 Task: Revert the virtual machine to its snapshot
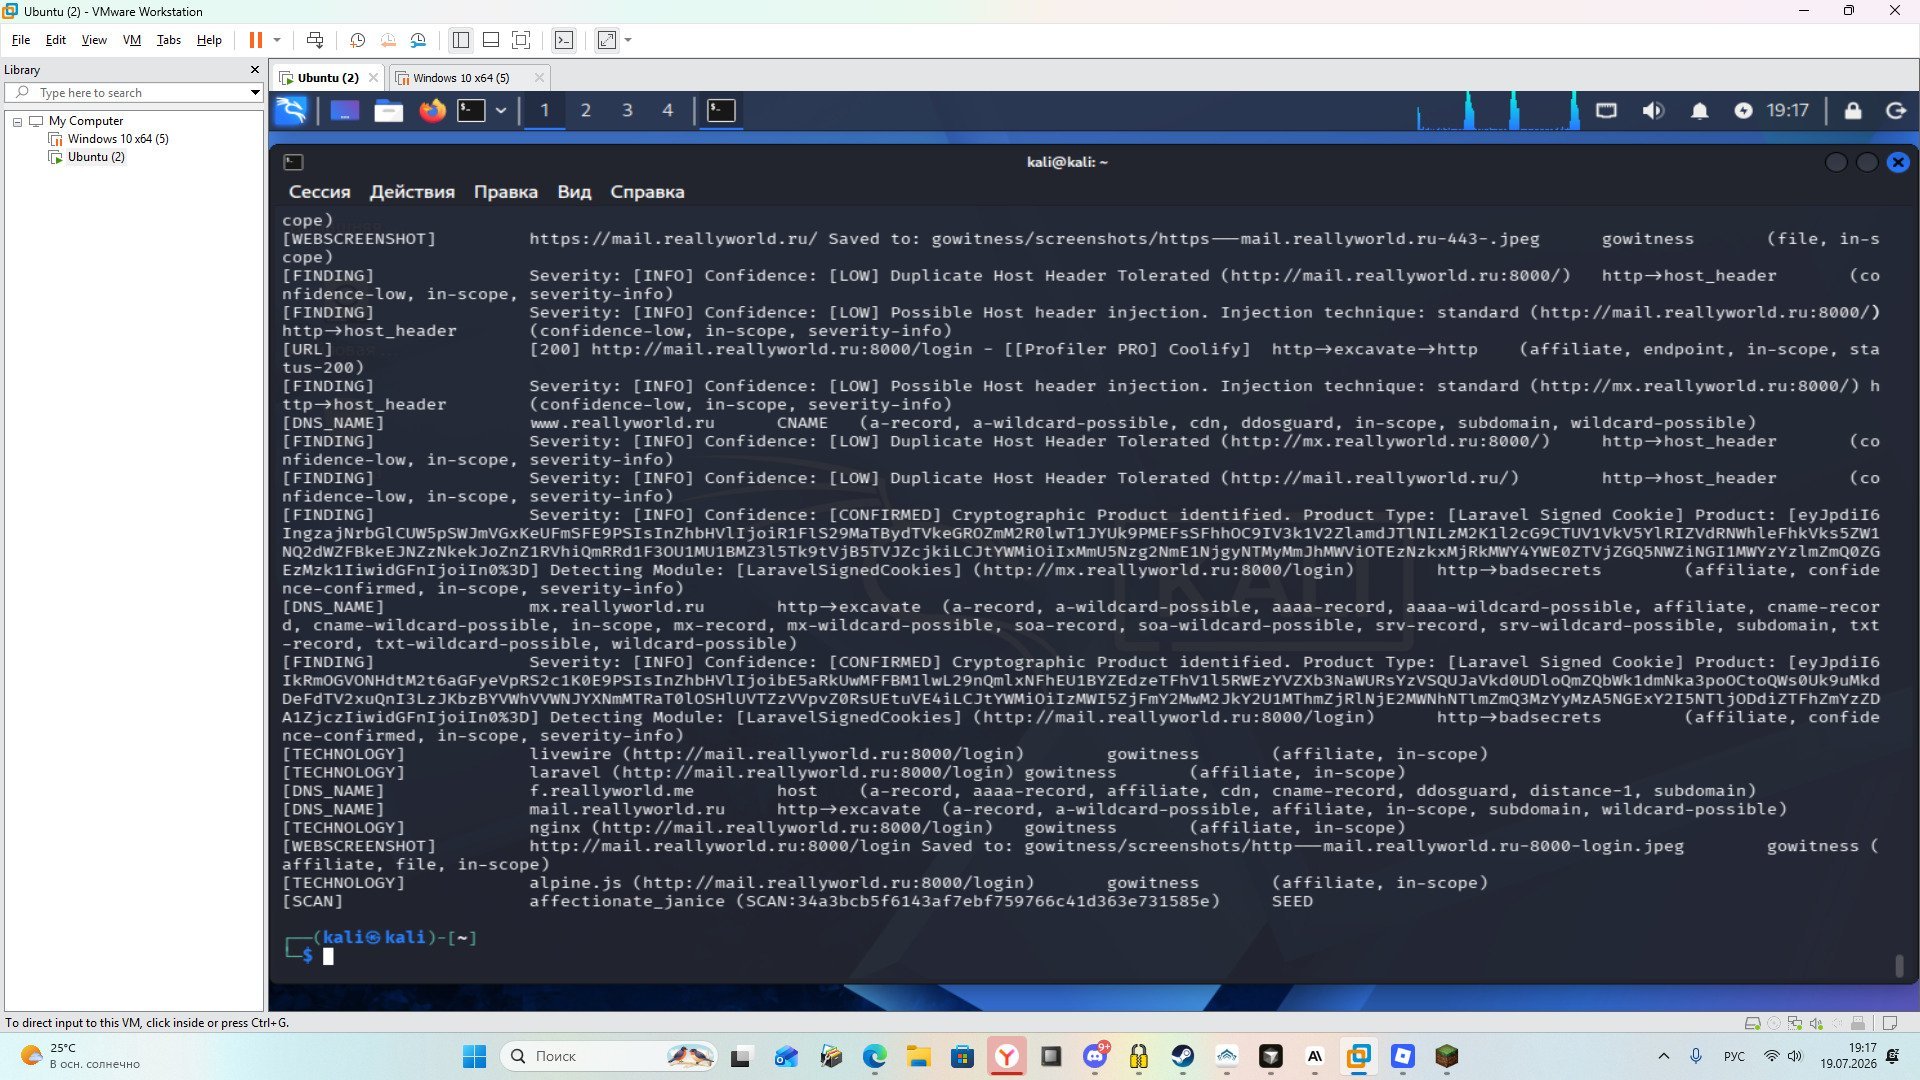point(388,40)
